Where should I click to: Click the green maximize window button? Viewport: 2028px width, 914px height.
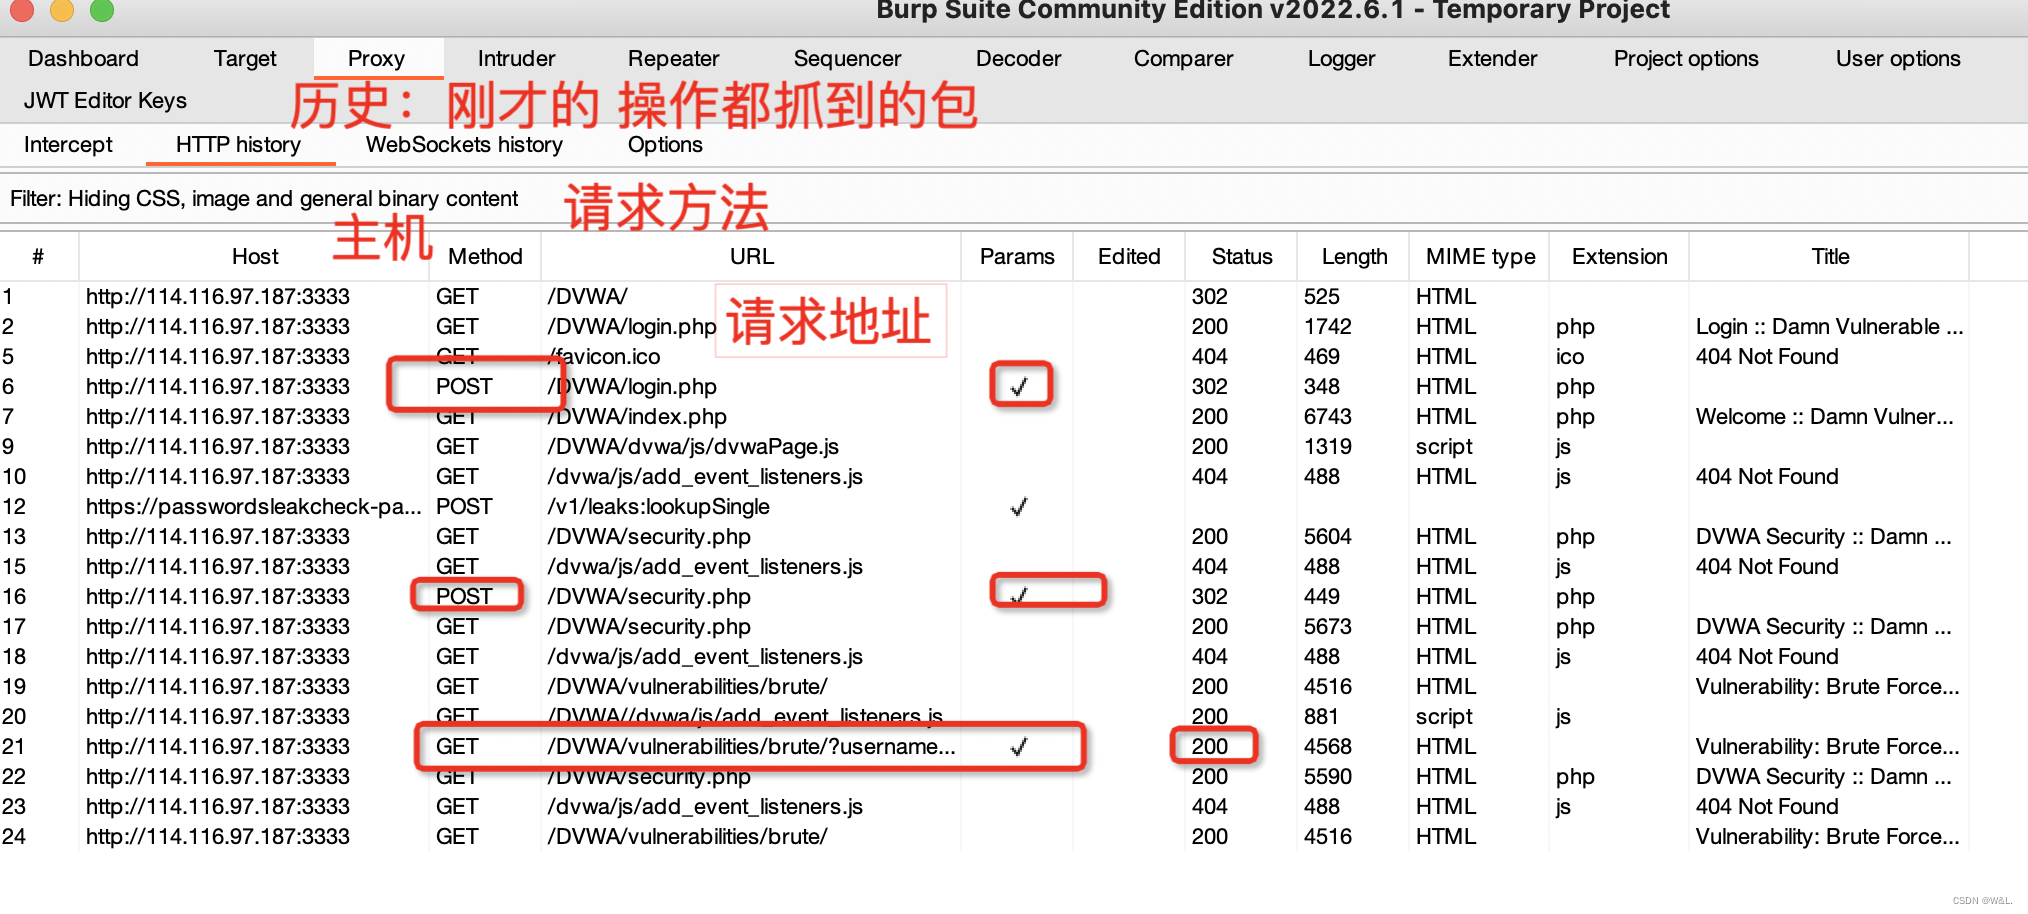pos(102,9)
